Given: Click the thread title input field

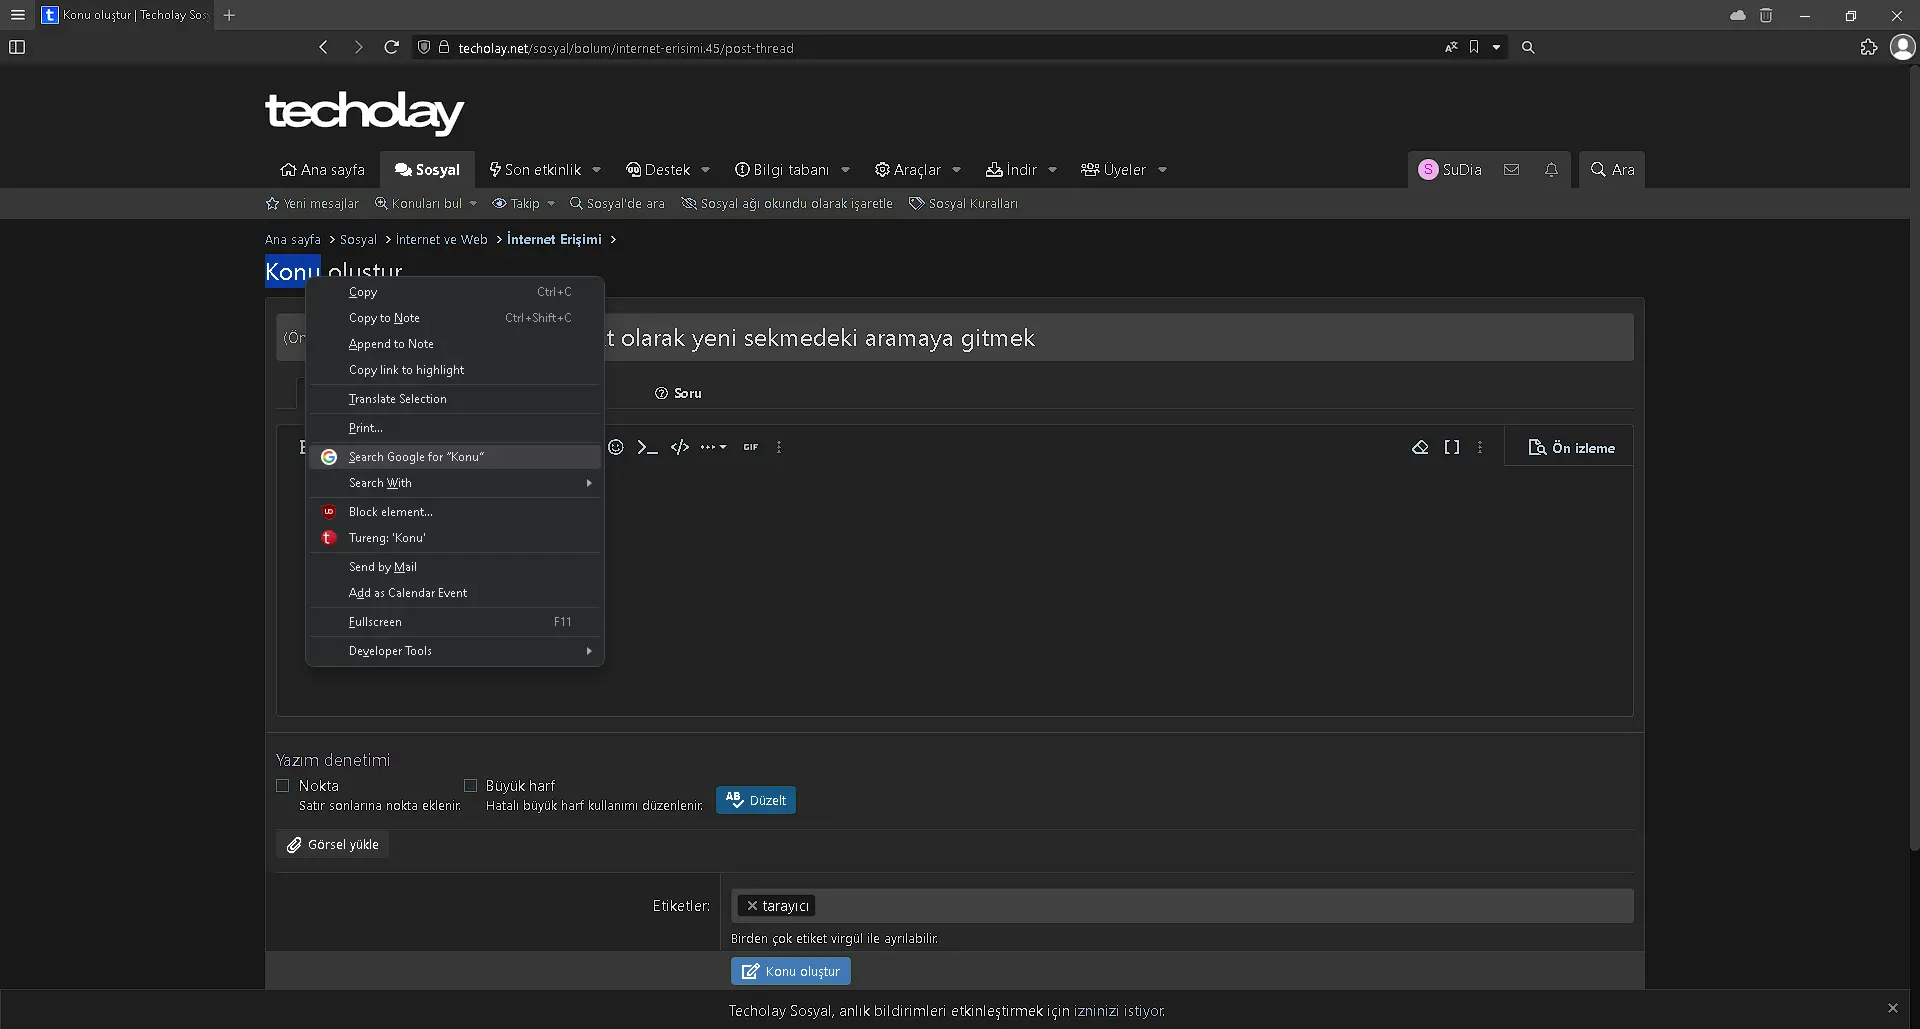Looking at the screenshot, I should tap(955, 338).
